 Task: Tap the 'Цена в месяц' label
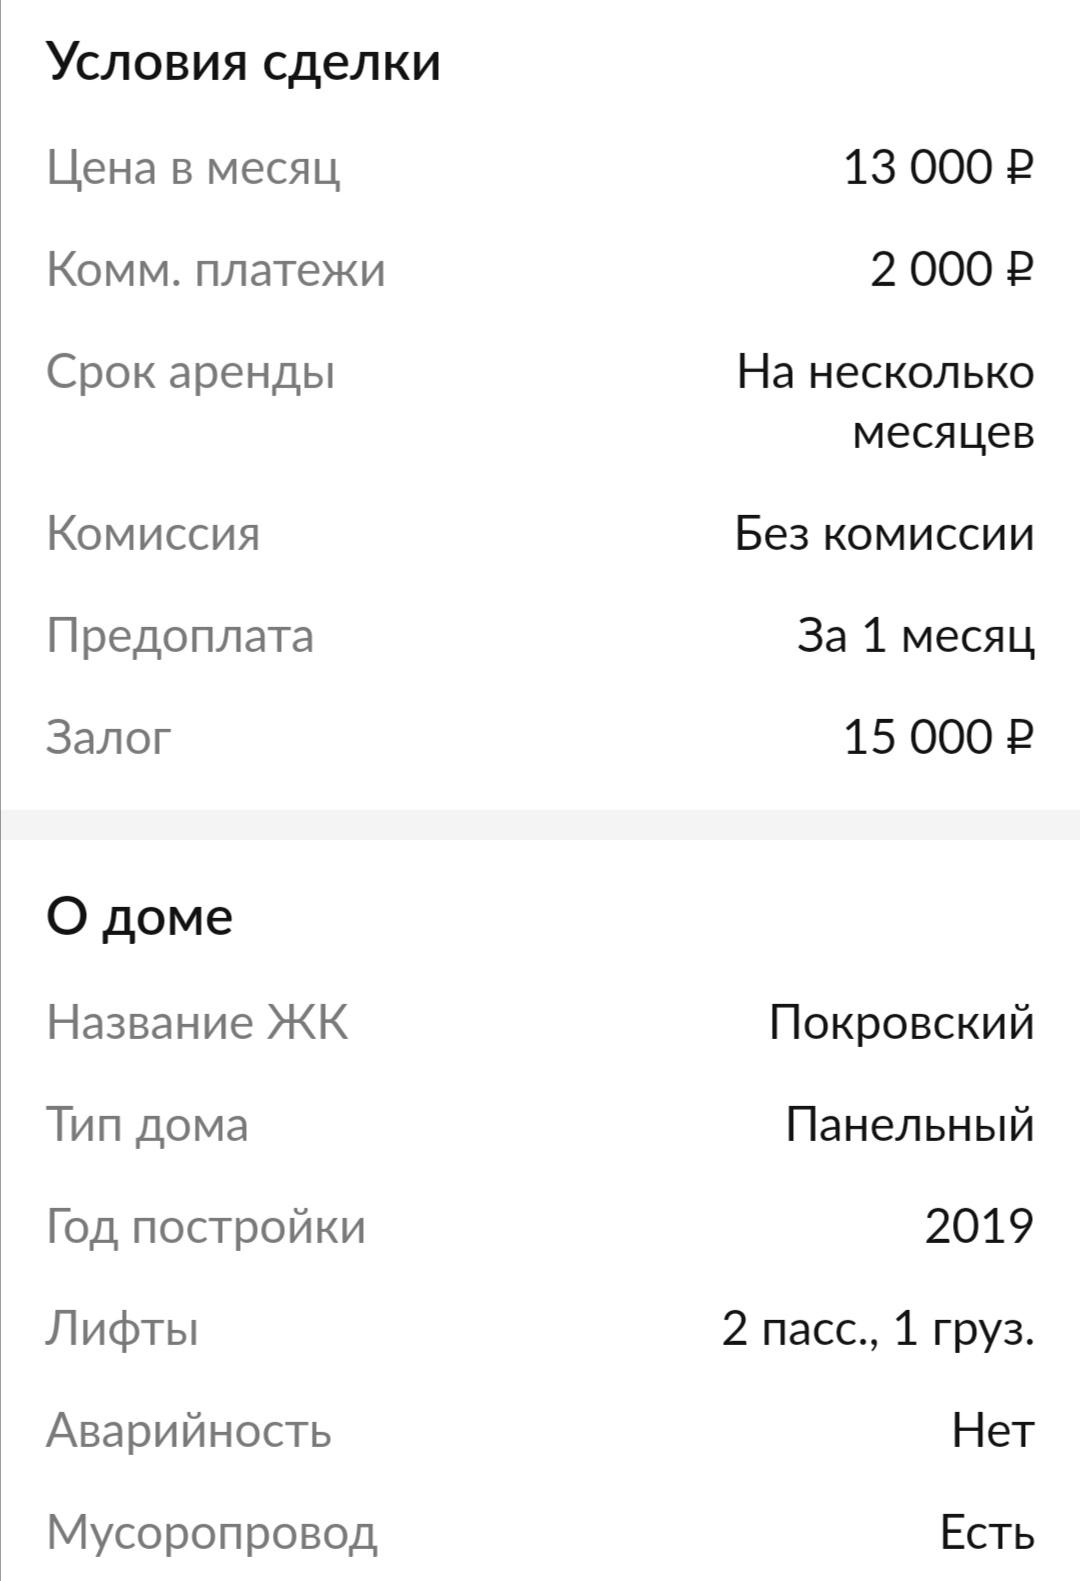click(x=193, y=167)
